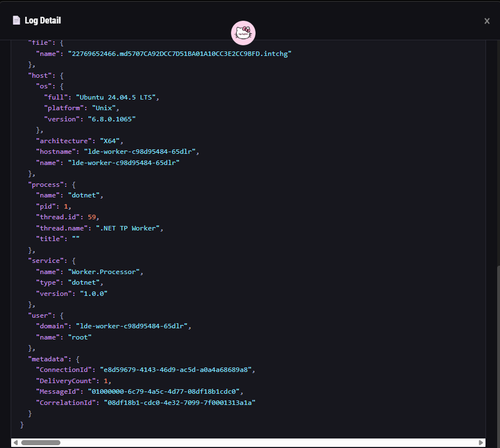Screen dimensions: 500x448
Task: Select the user name value "root"
Action: 80,337
